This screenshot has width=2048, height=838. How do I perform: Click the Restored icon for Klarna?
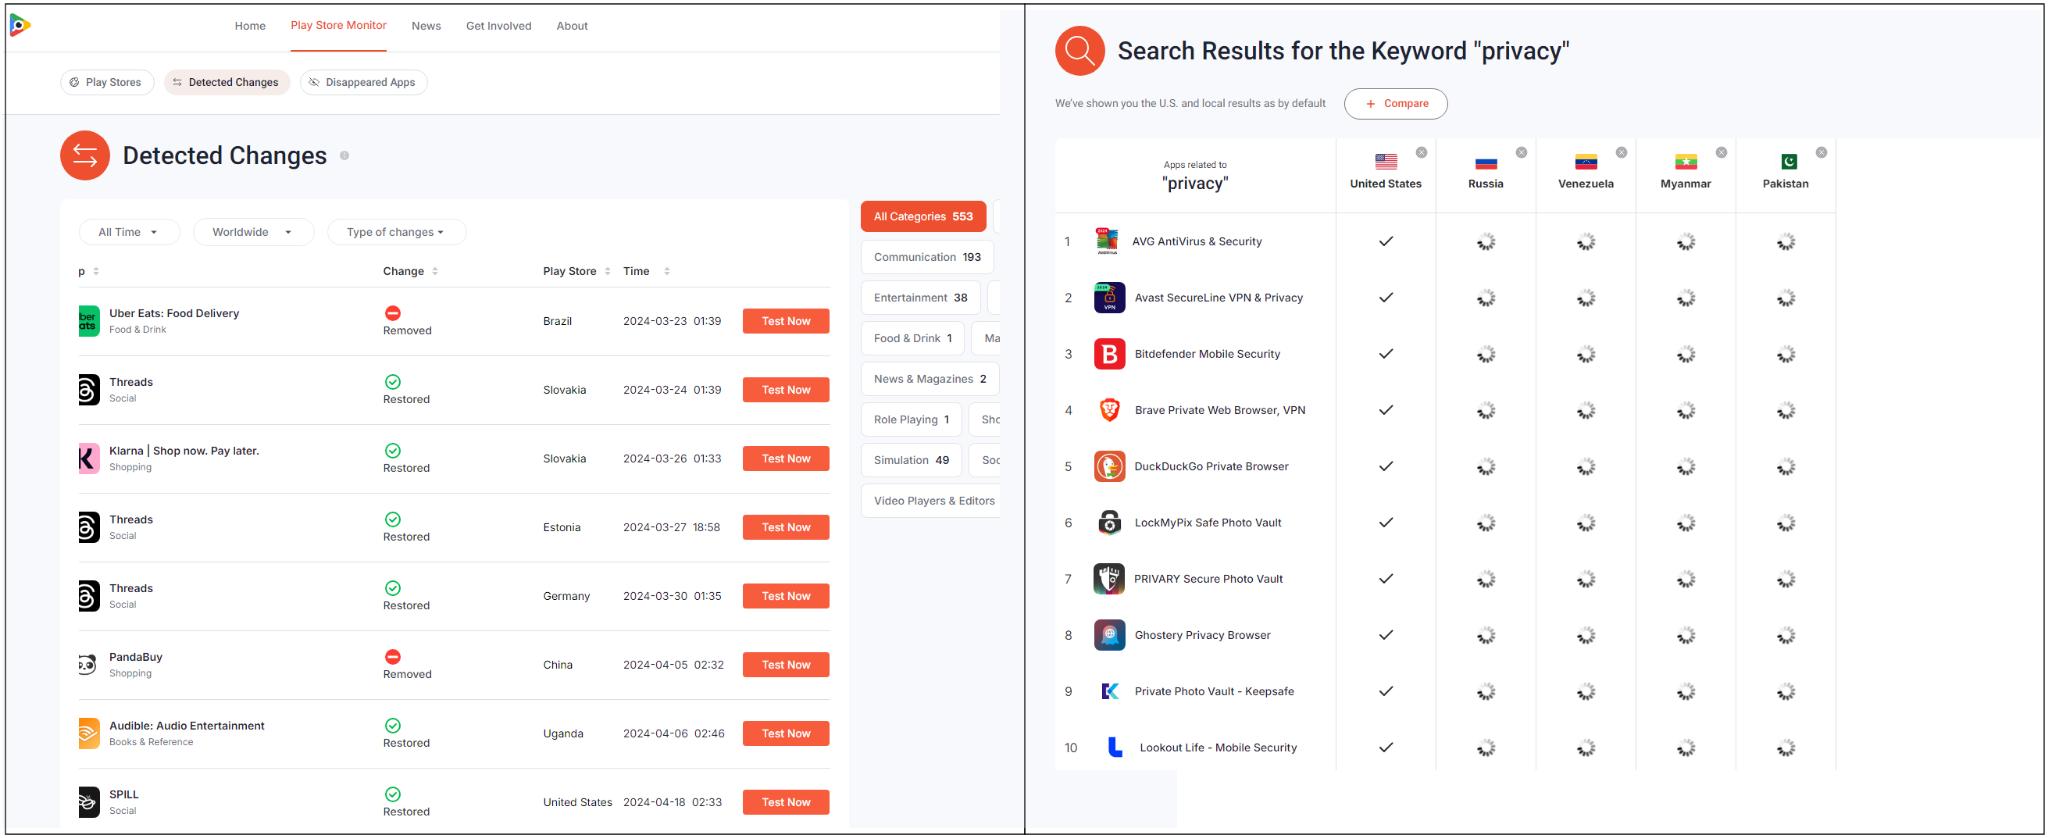pos(392,450)
